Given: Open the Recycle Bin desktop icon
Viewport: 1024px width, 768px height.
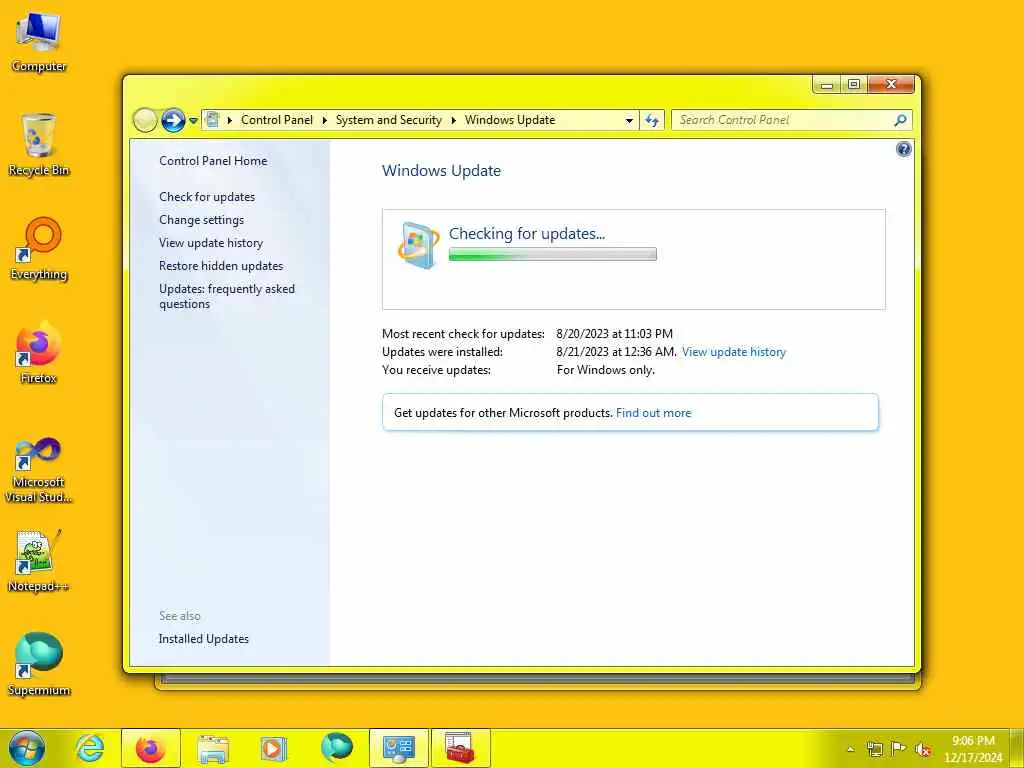Looking at the screenshot, I should [x=39, y=145].
